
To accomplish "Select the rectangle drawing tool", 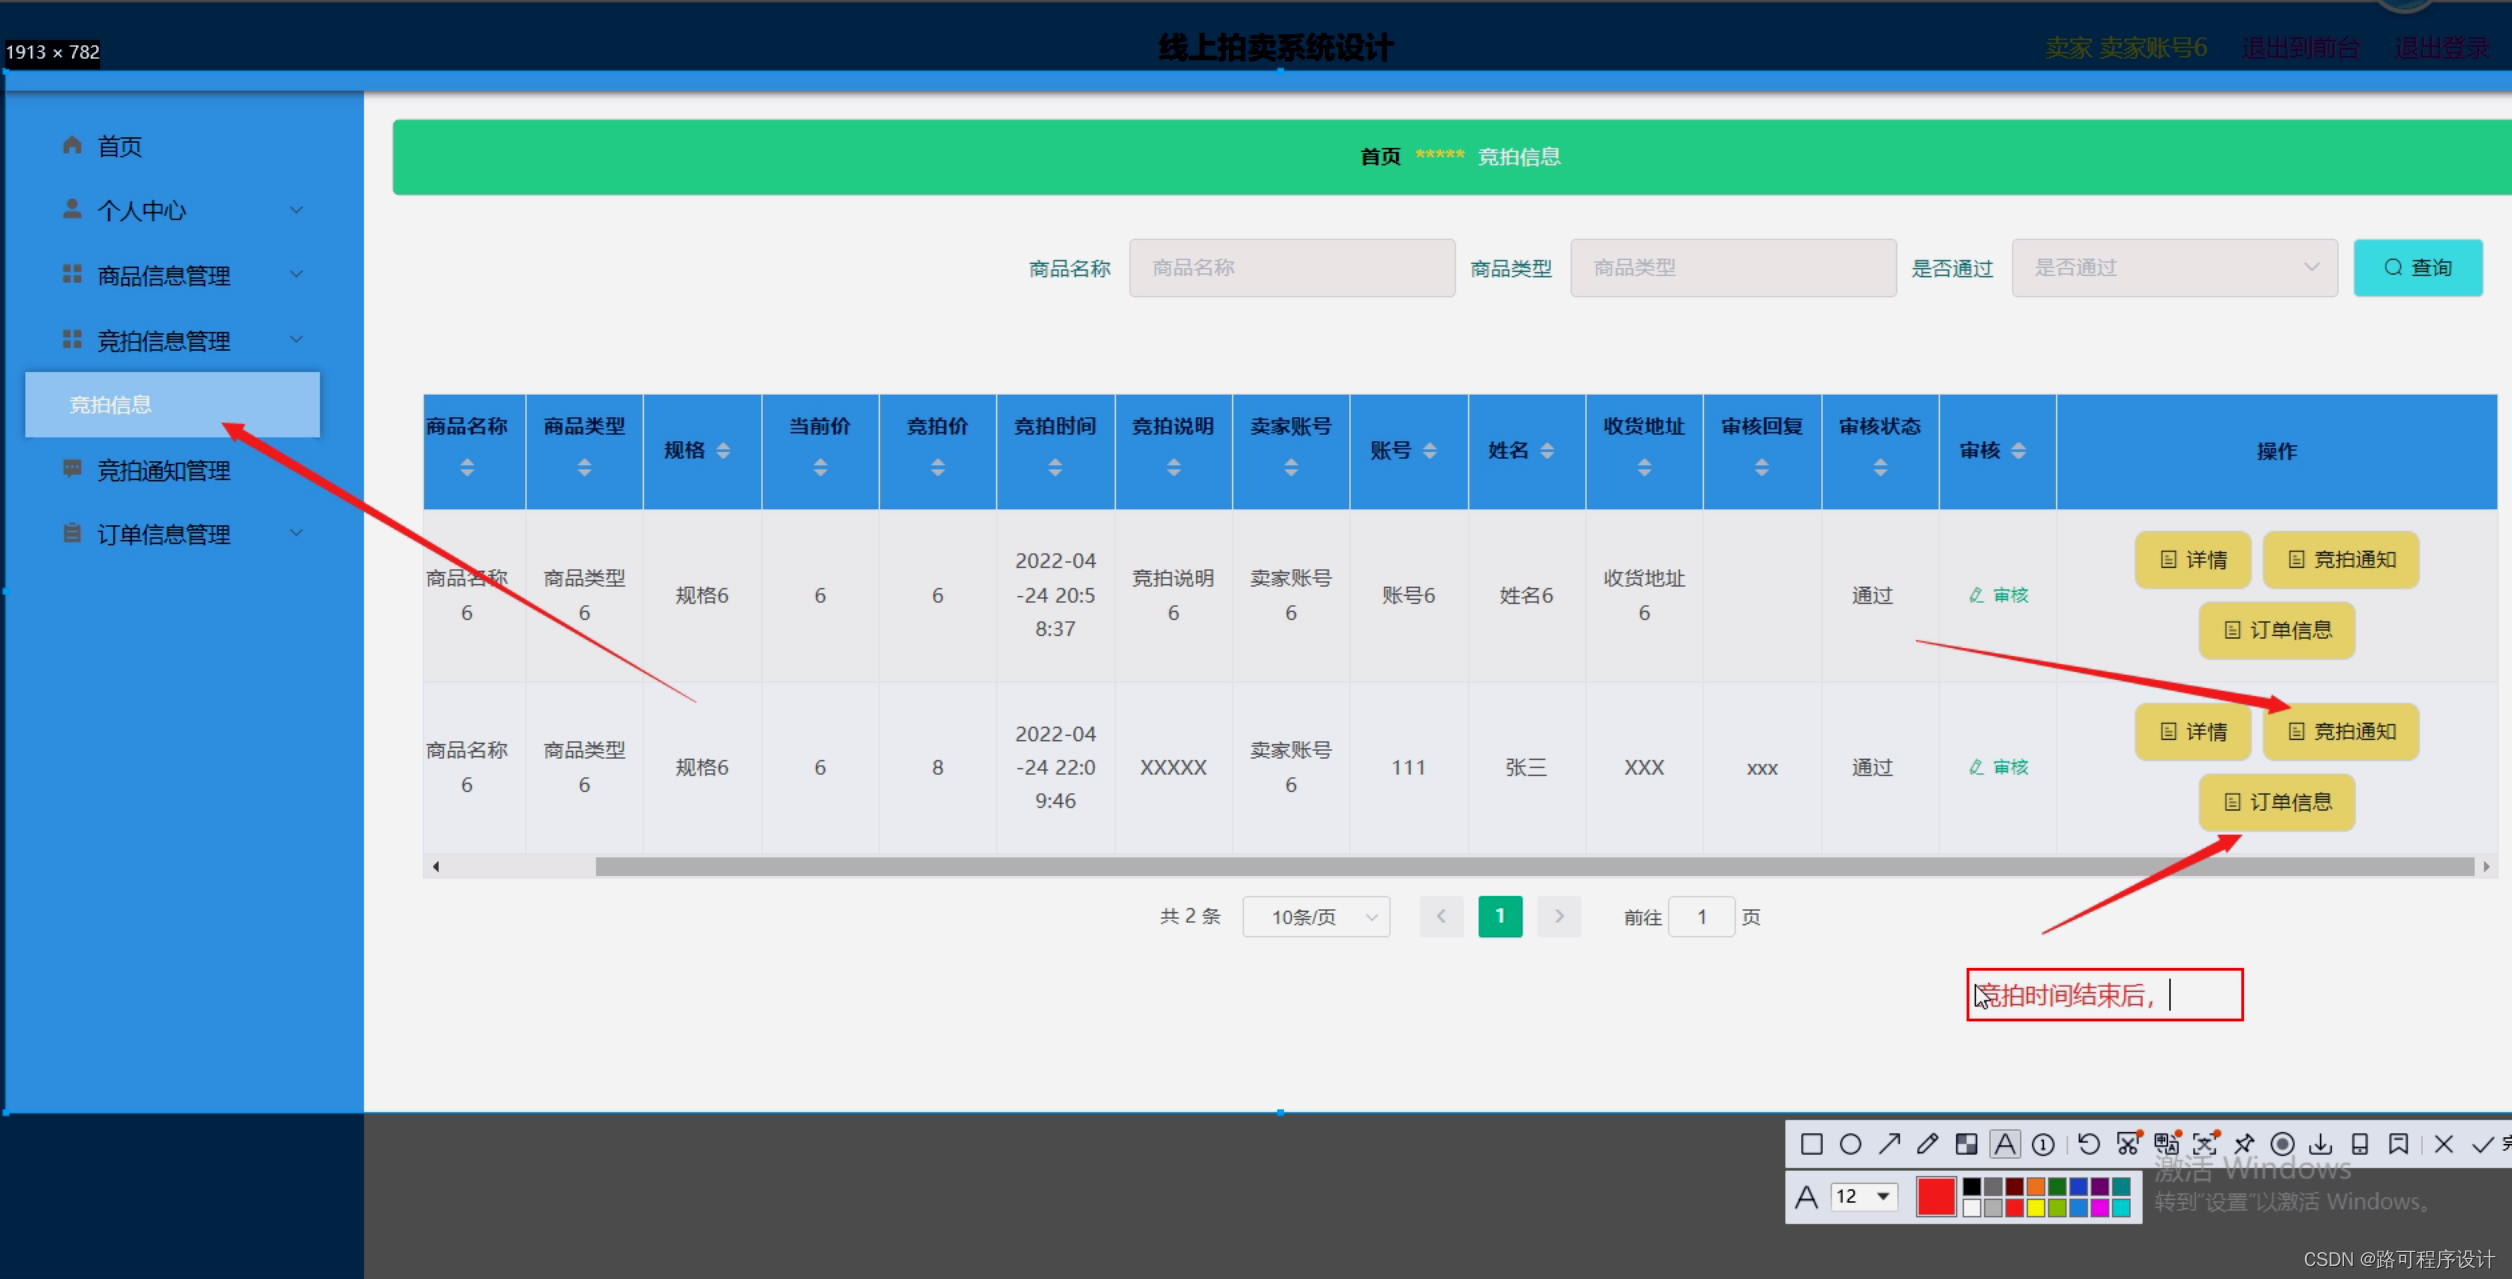I will click(1811, 1144).
